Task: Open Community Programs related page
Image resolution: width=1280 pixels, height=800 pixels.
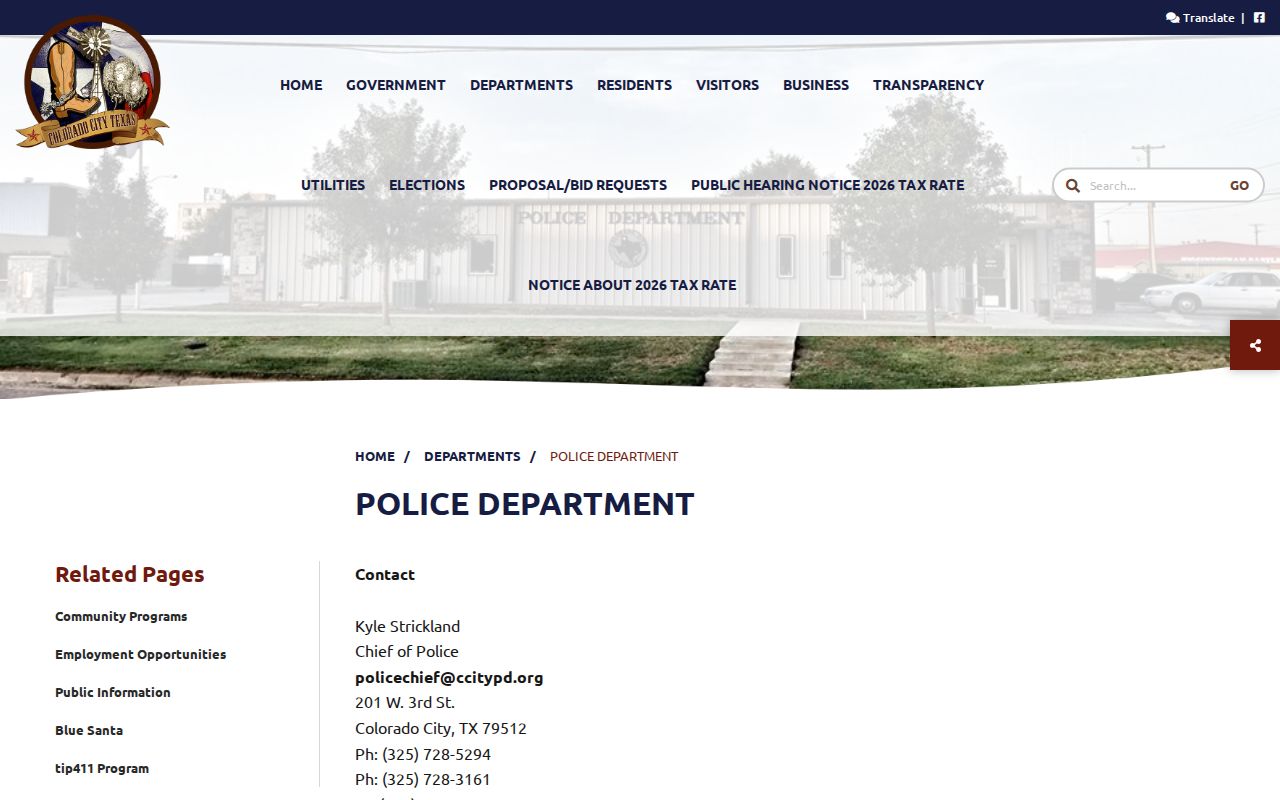Action: coord(121,616)
